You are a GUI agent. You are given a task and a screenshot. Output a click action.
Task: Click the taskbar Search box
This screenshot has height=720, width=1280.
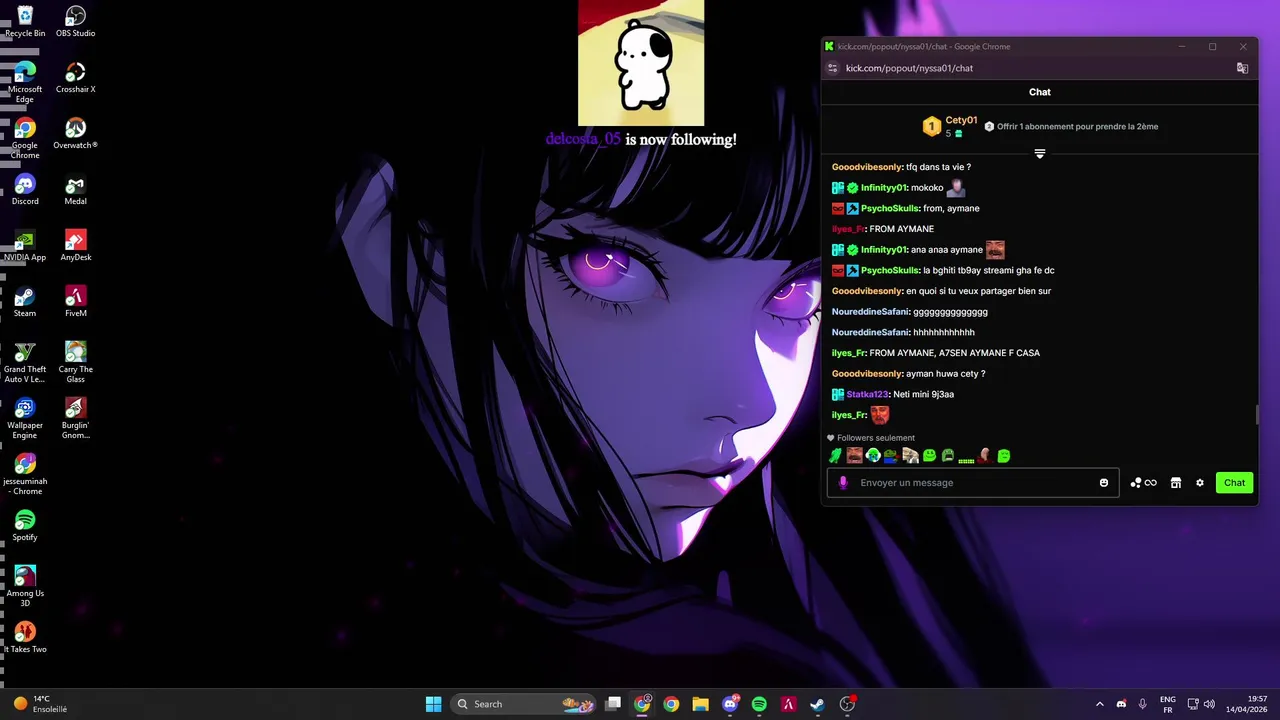tap(525, 704)
